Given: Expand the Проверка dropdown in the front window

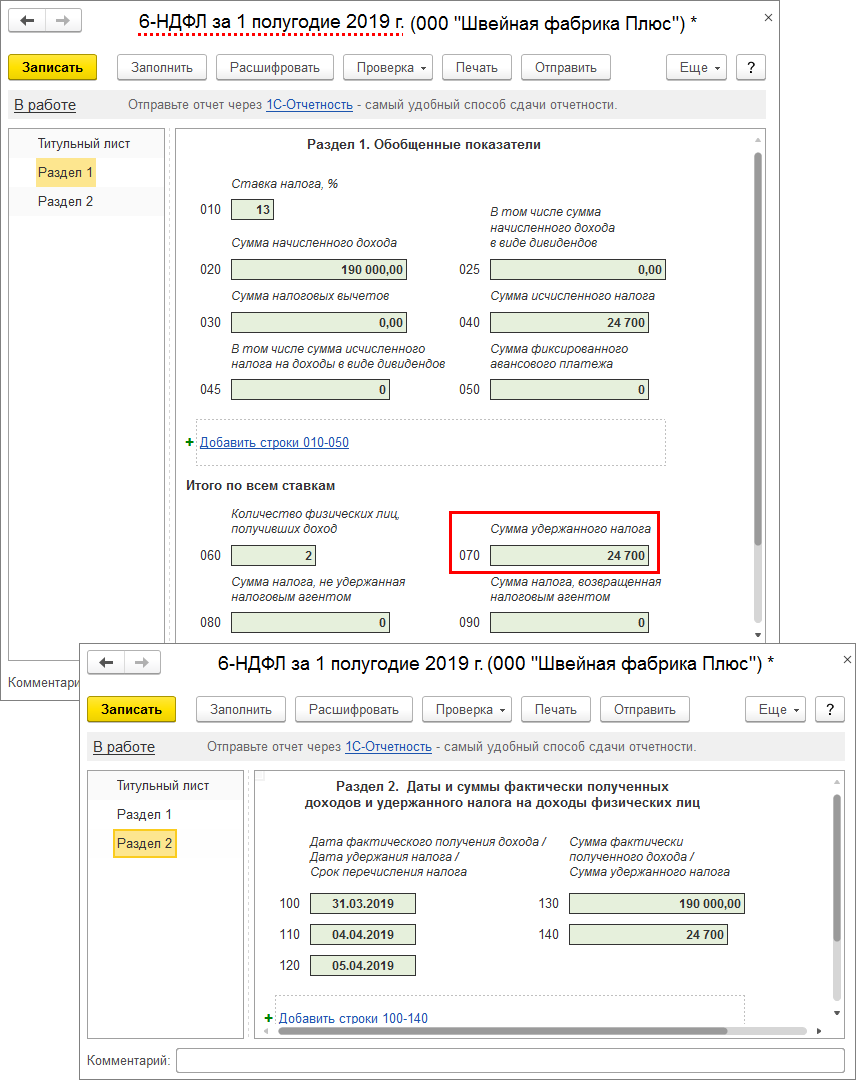Looking at the screenshot, I should 466,709.
